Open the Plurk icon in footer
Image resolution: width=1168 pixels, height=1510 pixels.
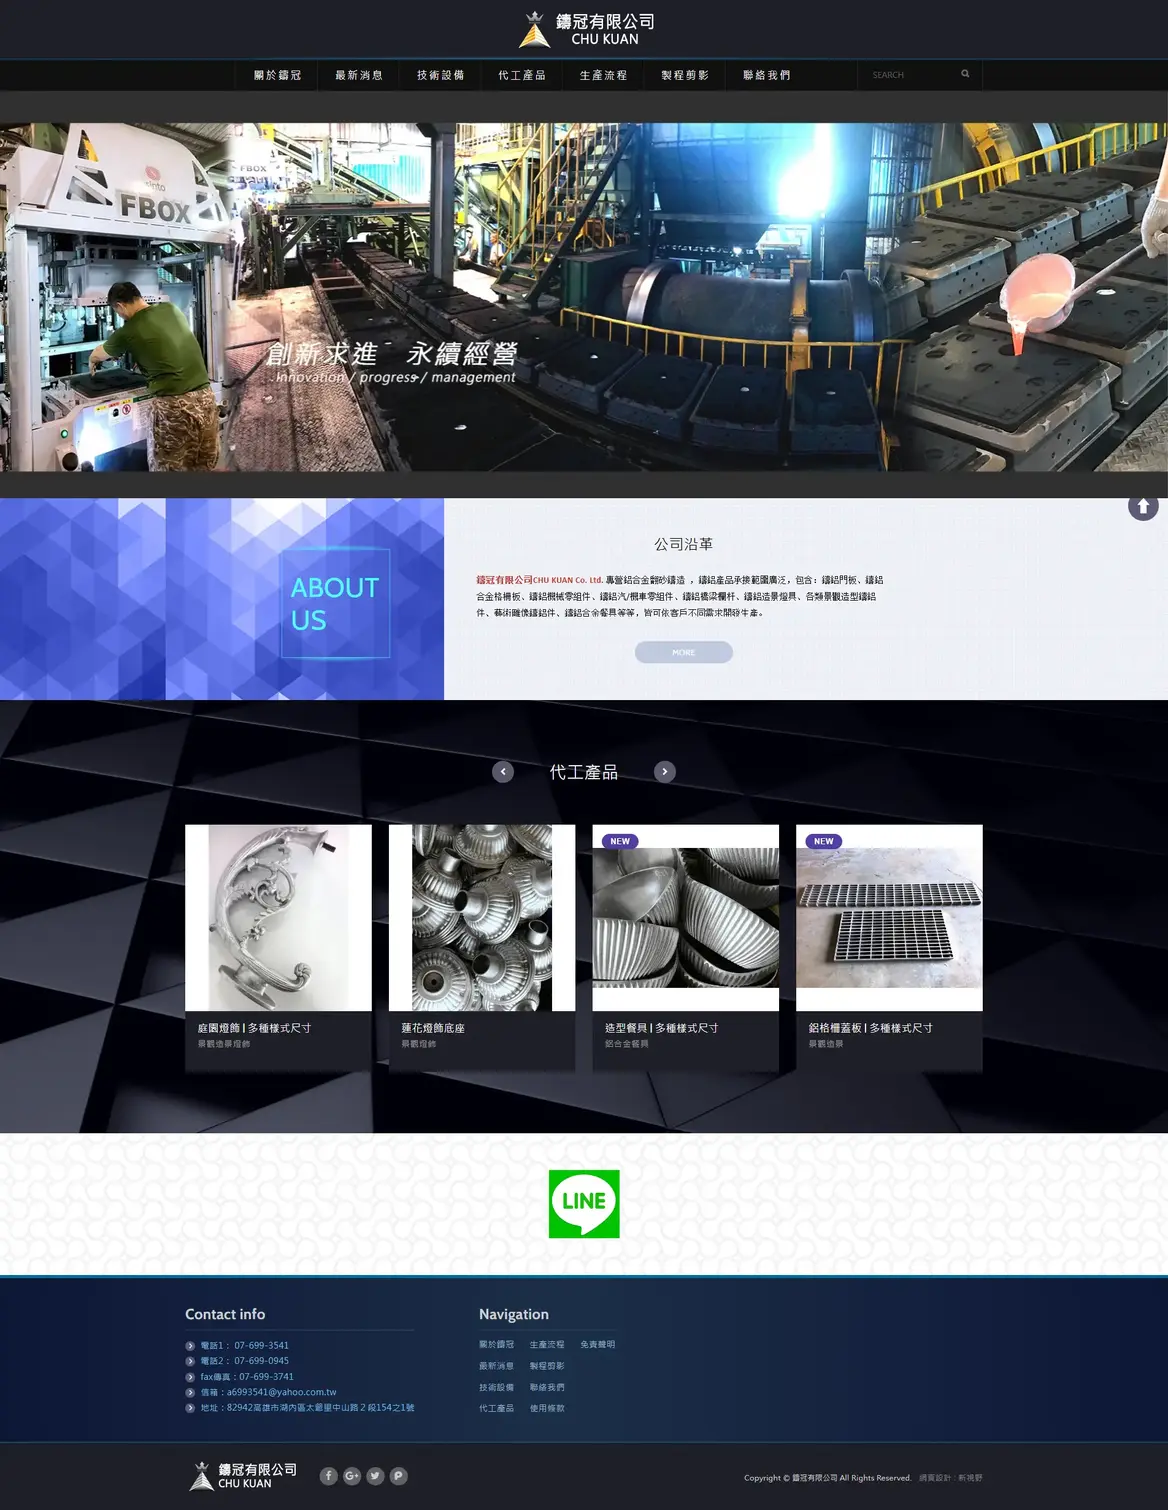pyautogui.click(x=398, y=1476)
